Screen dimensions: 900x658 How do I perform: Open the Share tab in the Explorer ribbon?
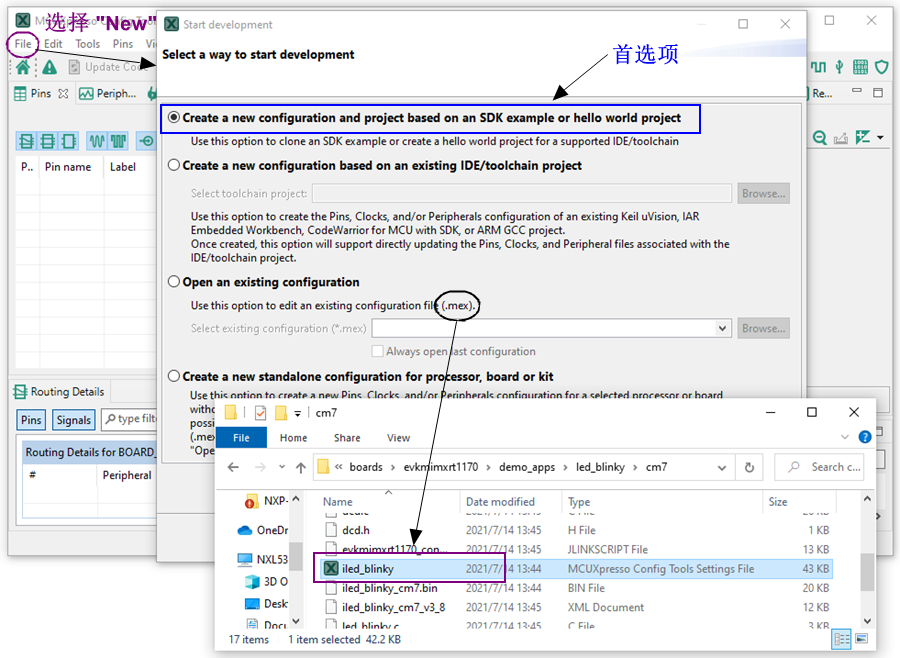(347, 438)
